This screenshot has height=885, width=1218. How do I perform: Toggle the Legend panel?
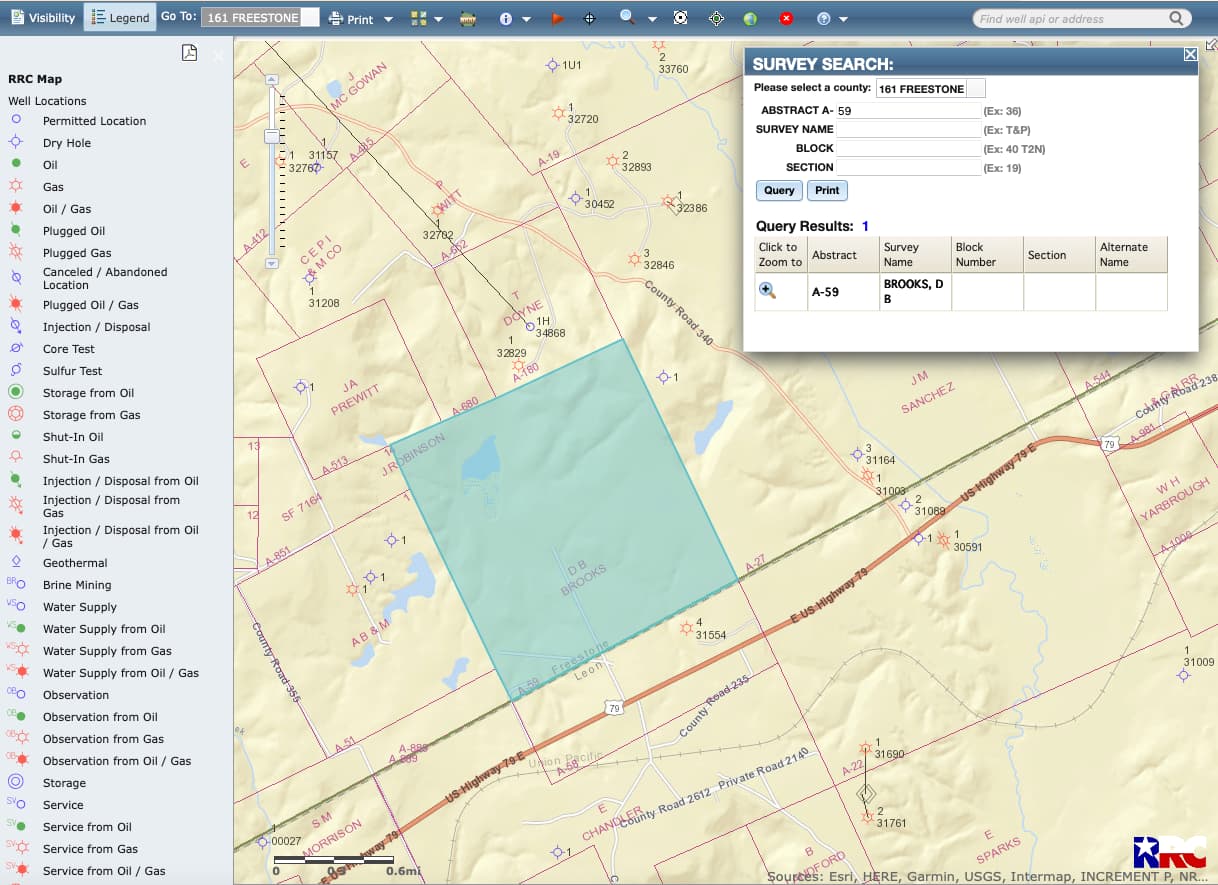click(120, 18)
